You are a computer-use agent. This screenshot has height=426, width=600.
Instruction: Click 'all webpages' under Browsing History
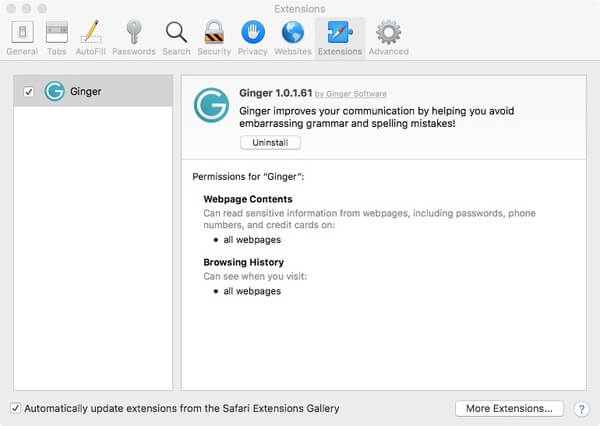(x=252, y=291)
